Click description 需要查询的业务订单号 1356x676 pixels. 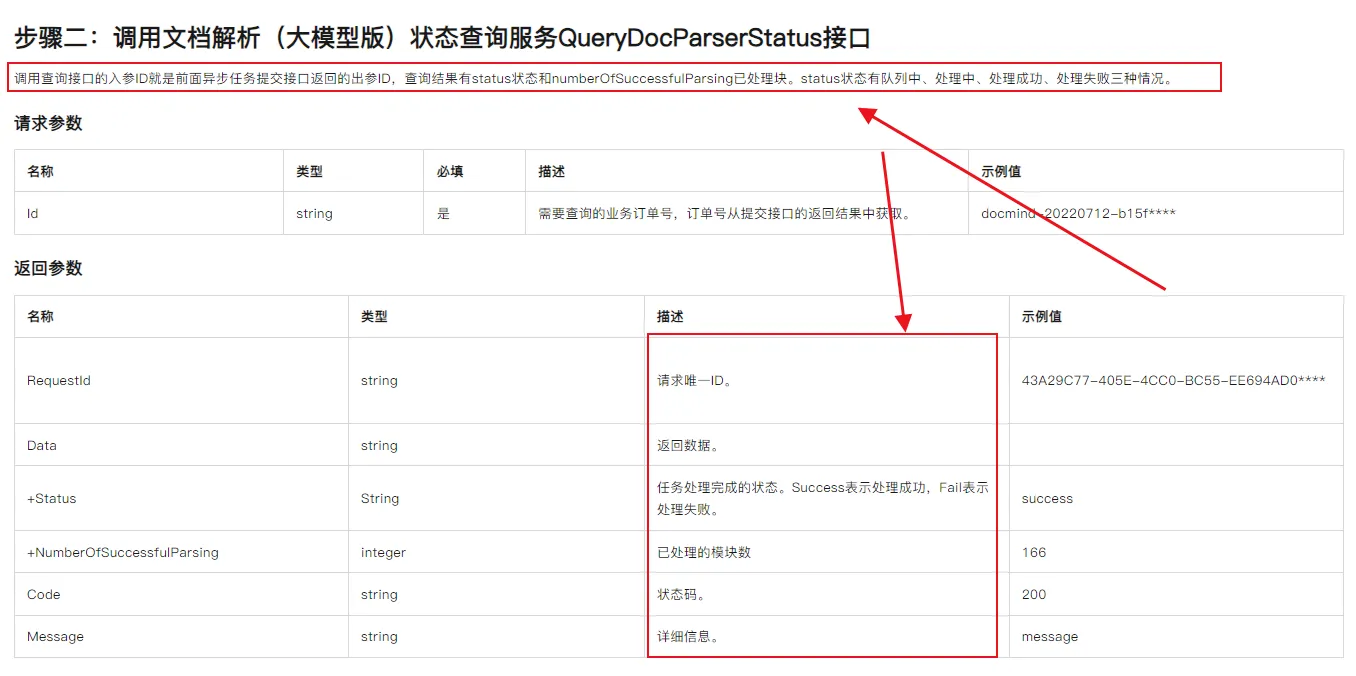tap(727, 213)
